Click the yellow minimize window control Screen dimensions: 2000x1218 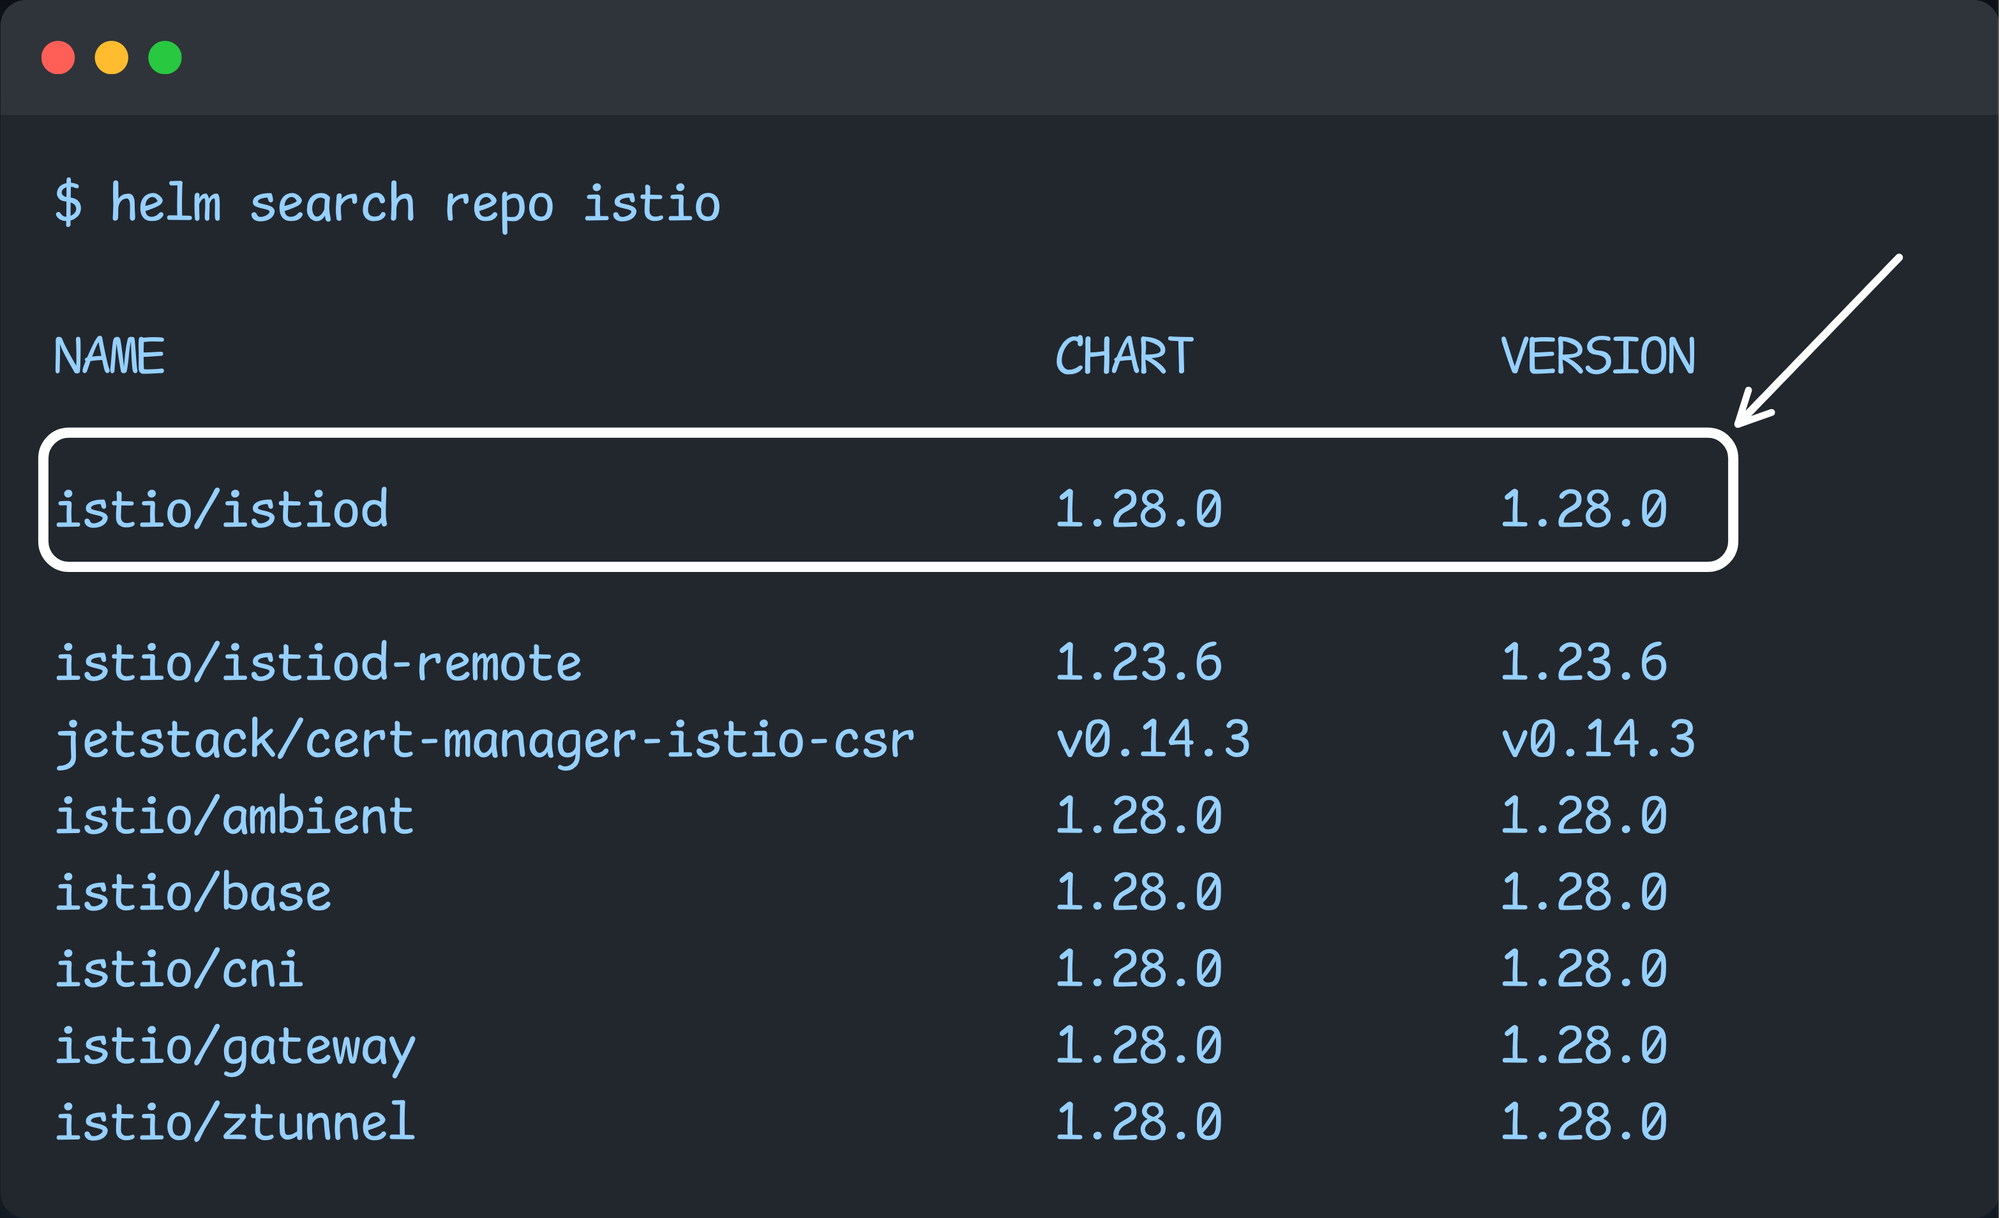(x=113, y=57)
